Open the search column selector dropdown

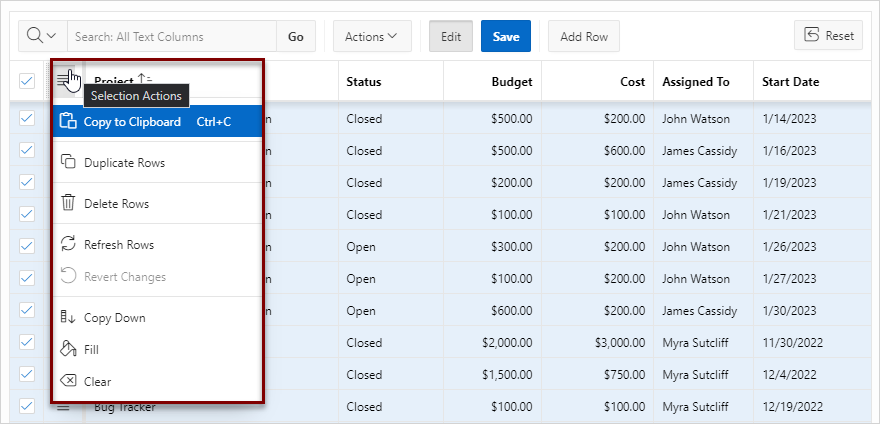pos(43,37)
